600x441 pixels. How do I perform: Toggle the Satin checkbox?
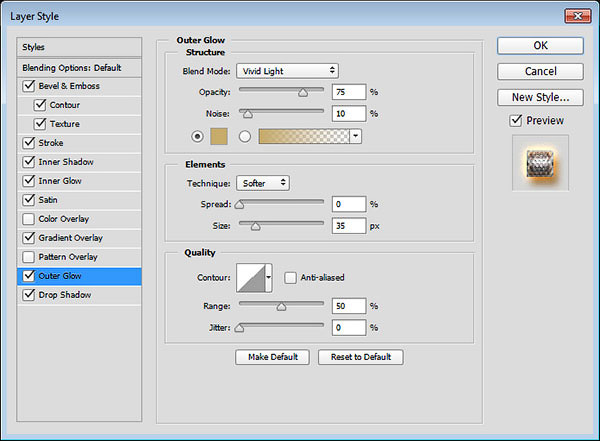point(29,200)
